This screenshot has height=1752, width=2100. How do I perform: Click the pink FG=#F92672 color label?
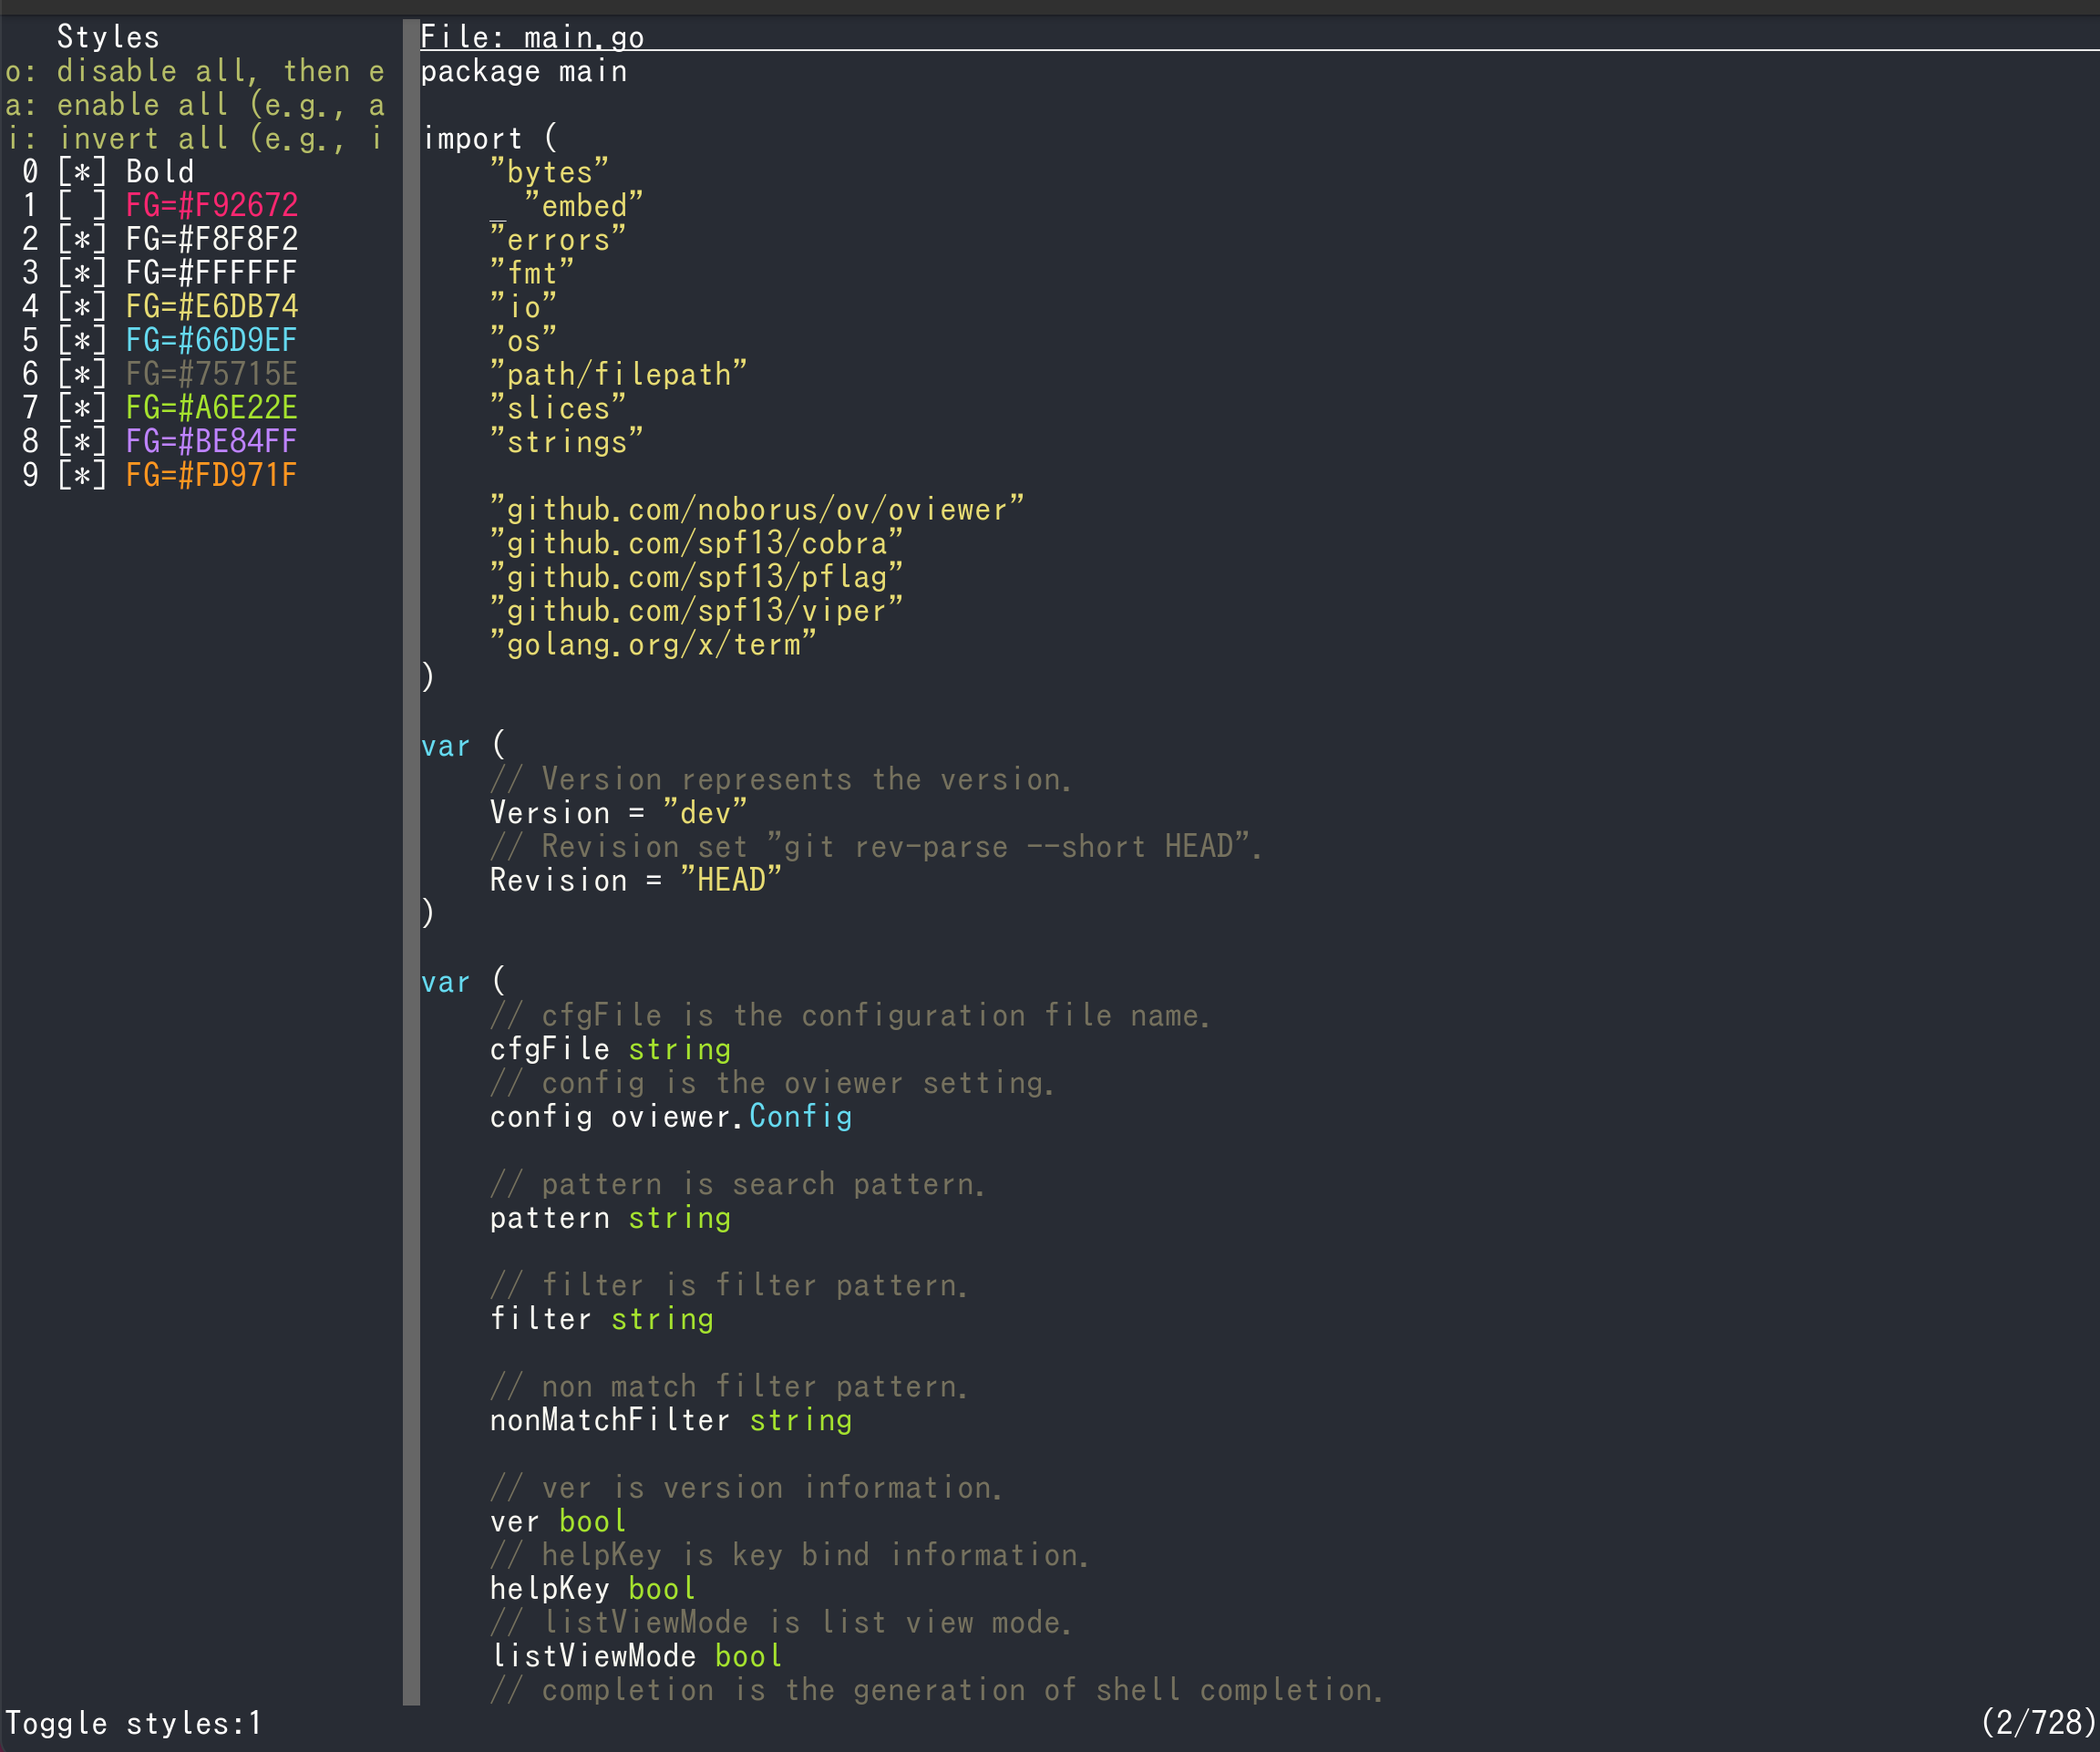point(212,206)
